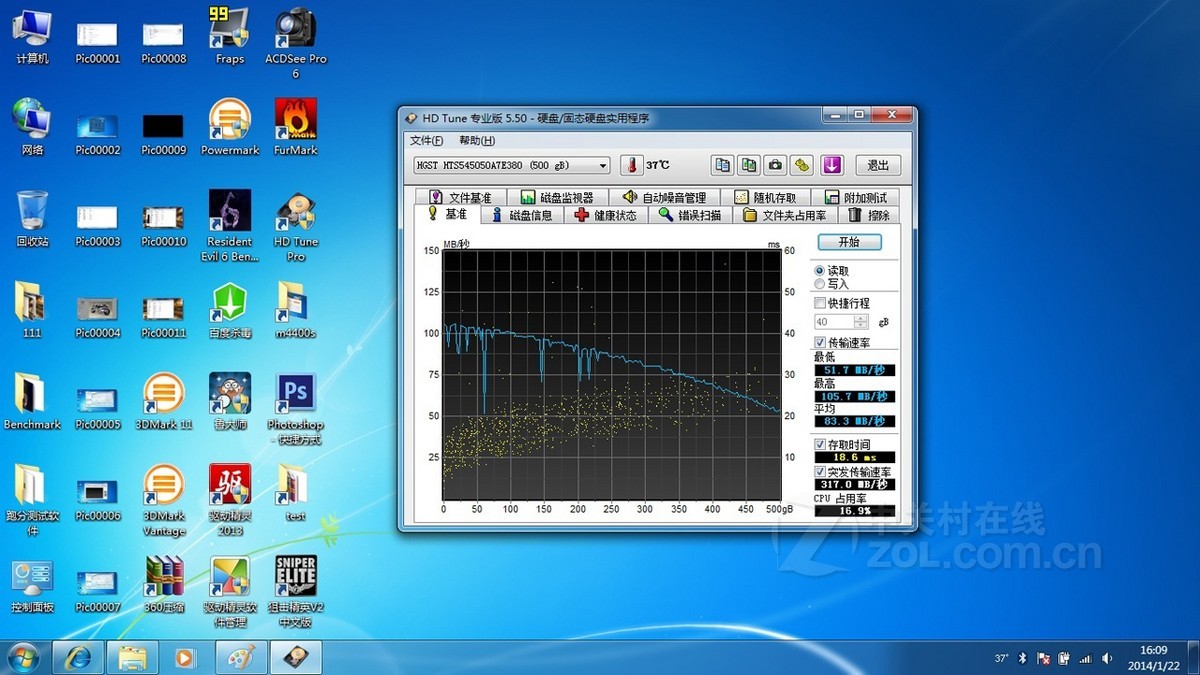1200x675 pixels.
Task: Open the 网络 network desktop icon
Action: click(32, 126)
